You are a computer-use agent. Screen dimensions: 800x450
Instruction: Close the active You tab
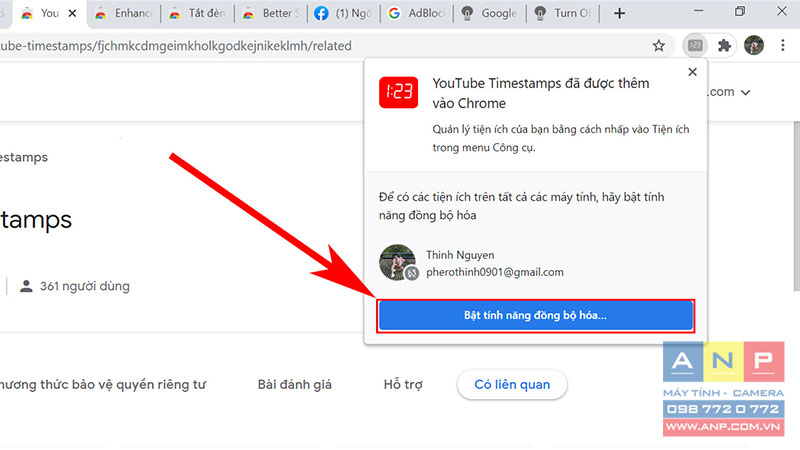[72, 13]
